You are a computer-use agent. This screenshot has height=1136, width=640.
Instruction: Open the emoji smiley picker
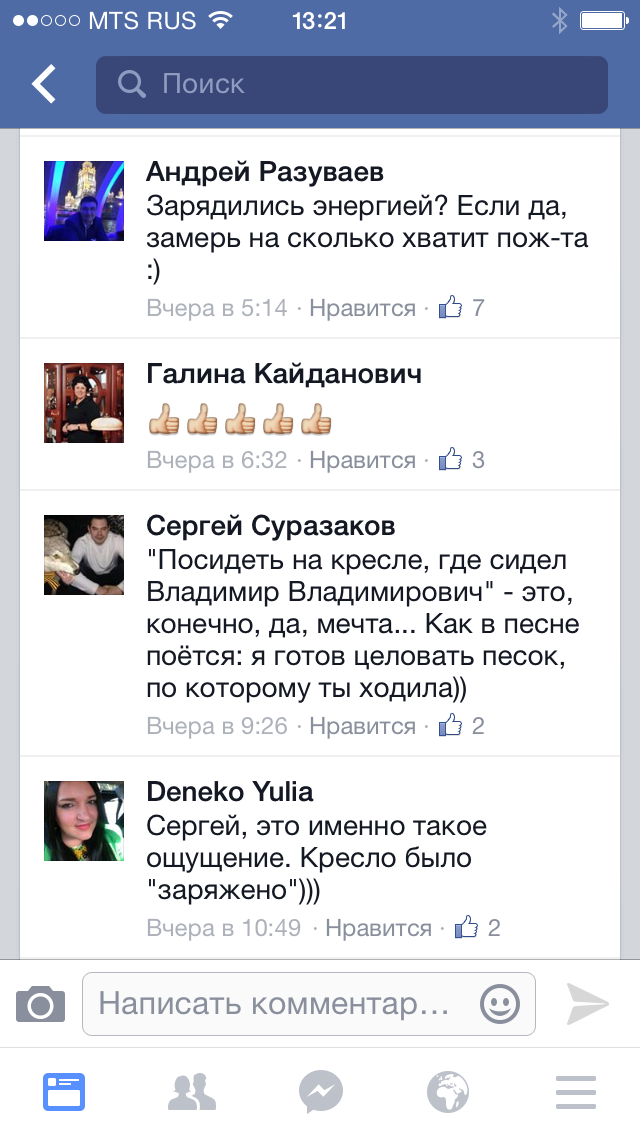point(500,1004)
